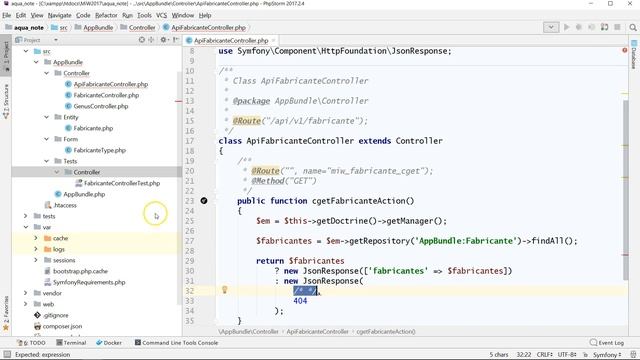This screenshot has height=360, width=640.
Task: Open the Favorites side tool window
Action: (x=6, y=313)
